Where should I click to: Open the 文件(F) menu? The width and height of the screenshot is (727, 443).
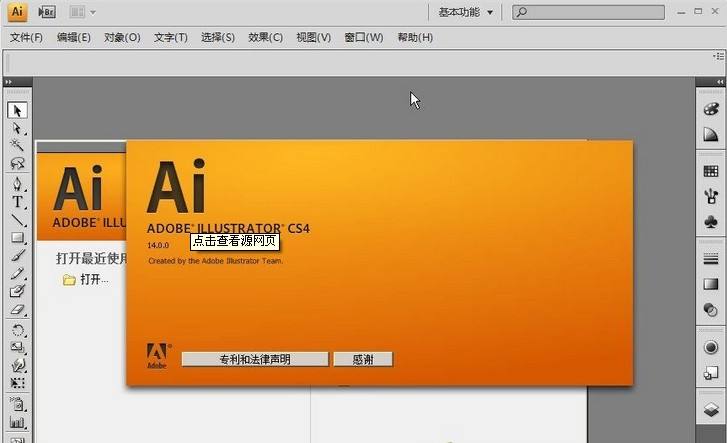click(26, 38)
